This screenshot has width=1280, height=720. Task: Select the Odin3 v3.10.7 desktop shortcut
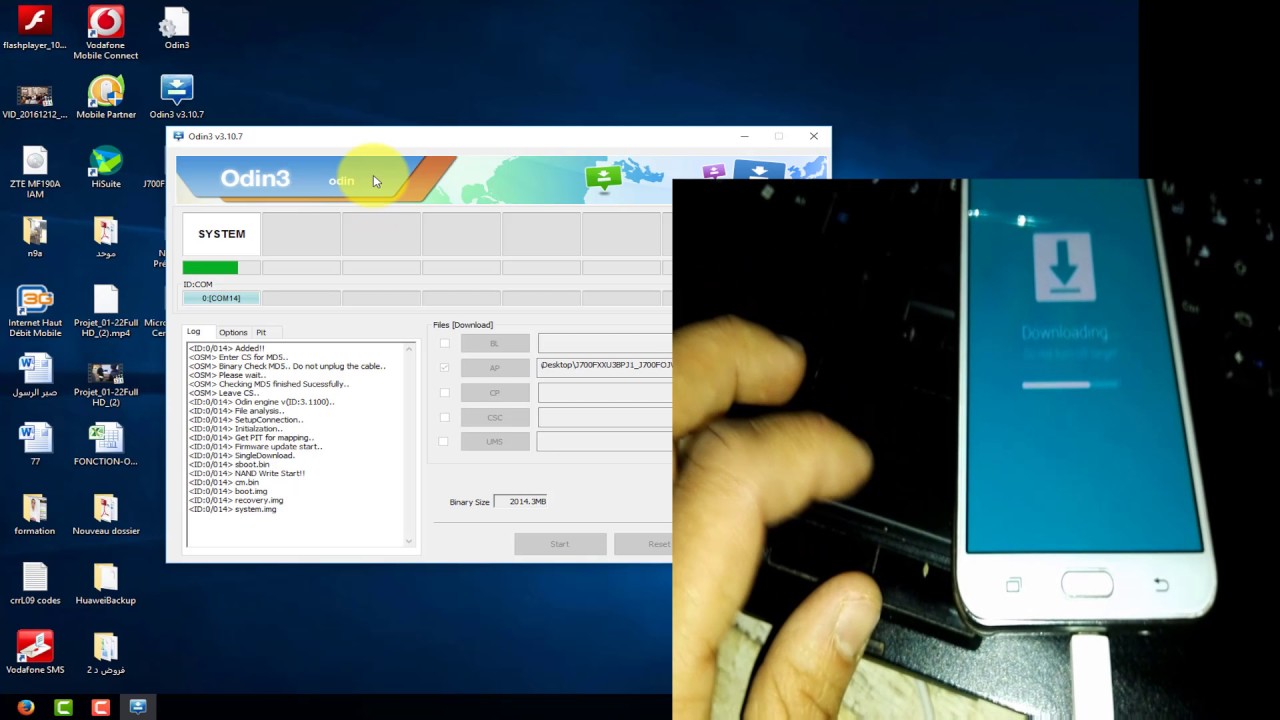pyautogui.click(x=176, y=98)
